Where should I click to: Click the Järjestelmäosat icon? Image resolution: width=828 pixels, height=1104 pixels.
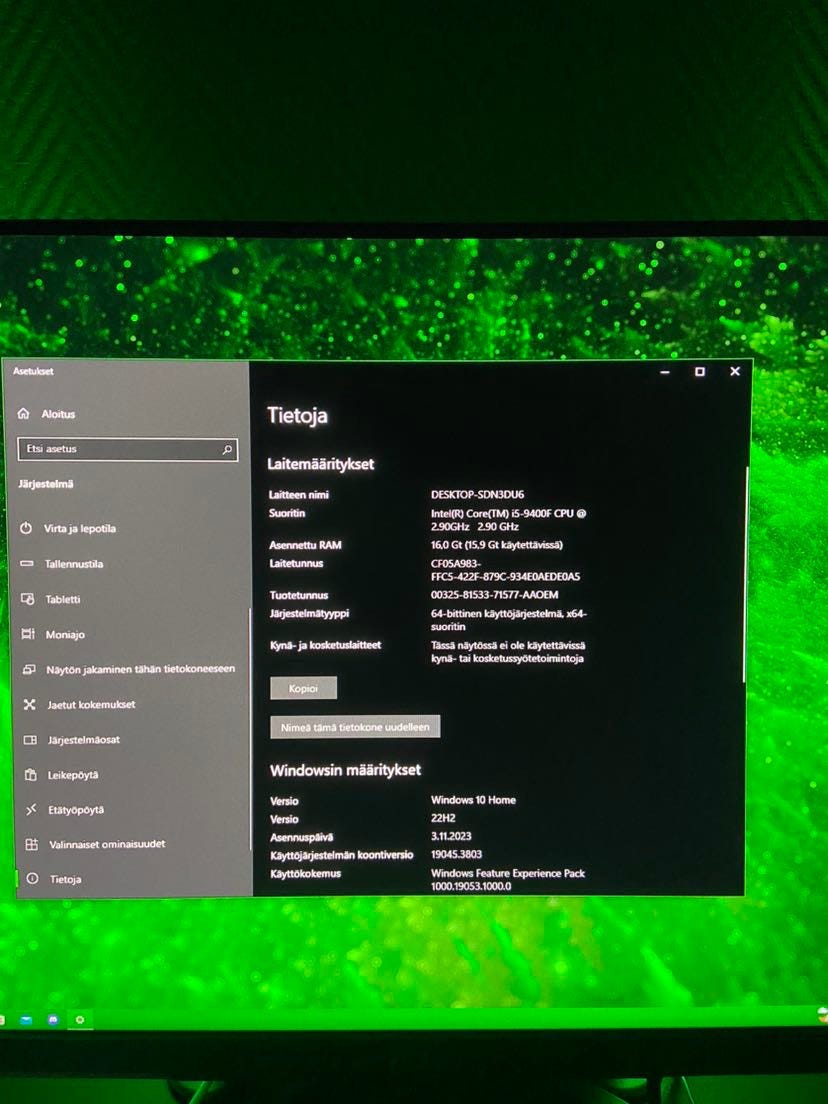click(30, 739)
